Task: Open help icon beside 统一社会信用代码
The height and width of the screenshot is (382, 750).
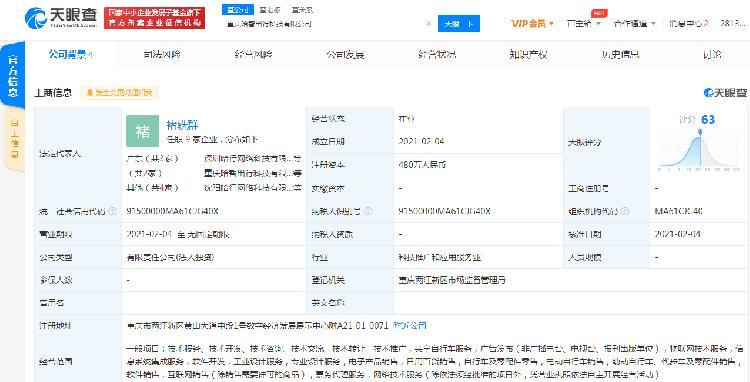Action: [x=112, y=211]
